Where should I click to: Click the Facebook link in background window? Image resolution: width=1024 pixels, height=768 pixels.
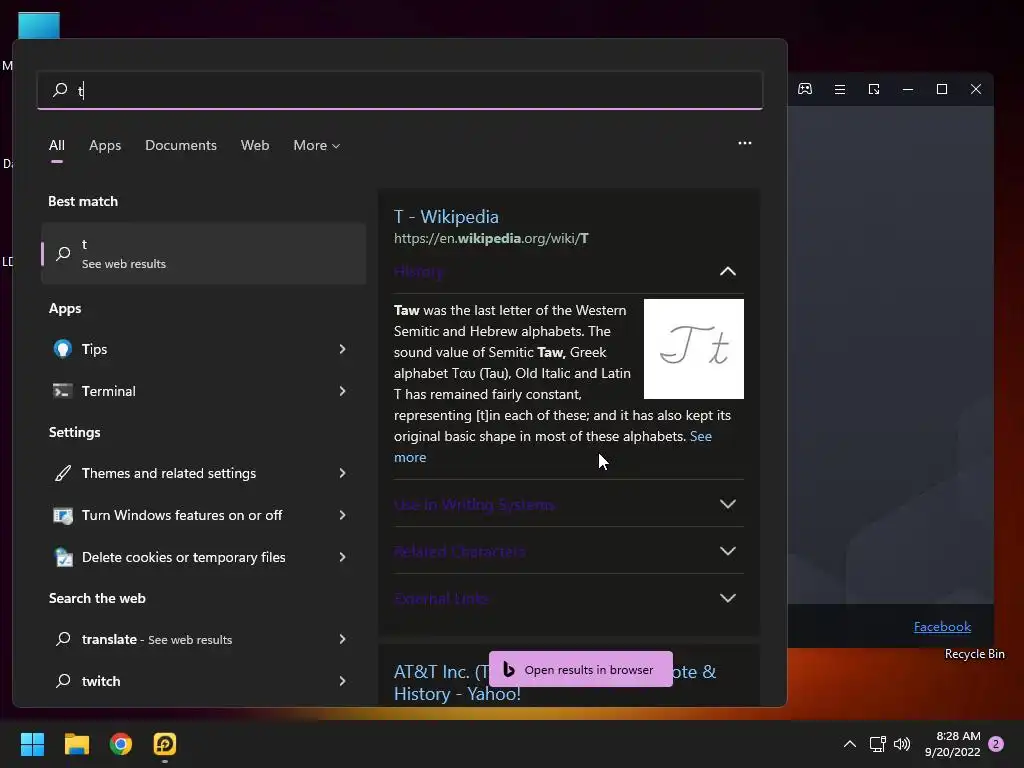942,627
